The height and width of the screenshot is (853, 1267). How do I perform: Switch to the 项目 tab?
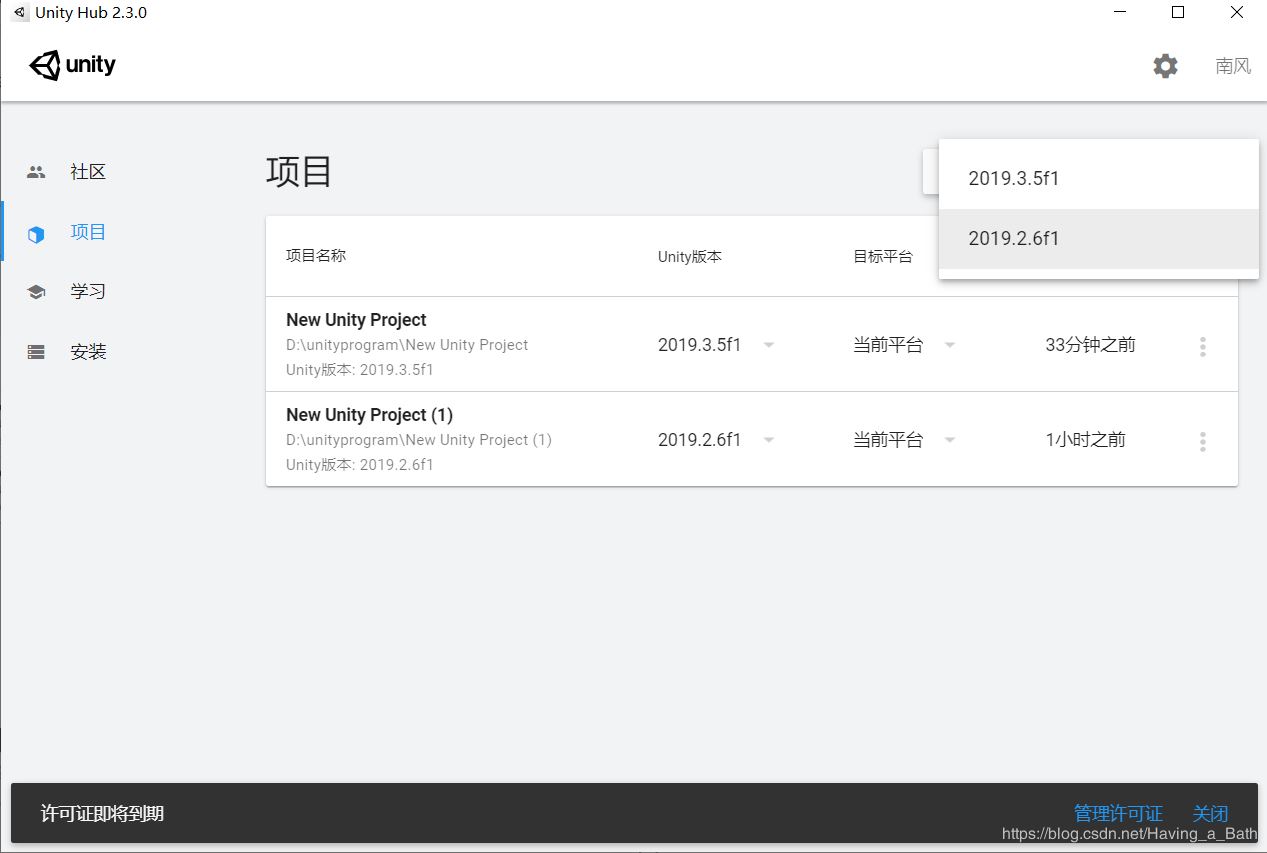pos(88,232)
